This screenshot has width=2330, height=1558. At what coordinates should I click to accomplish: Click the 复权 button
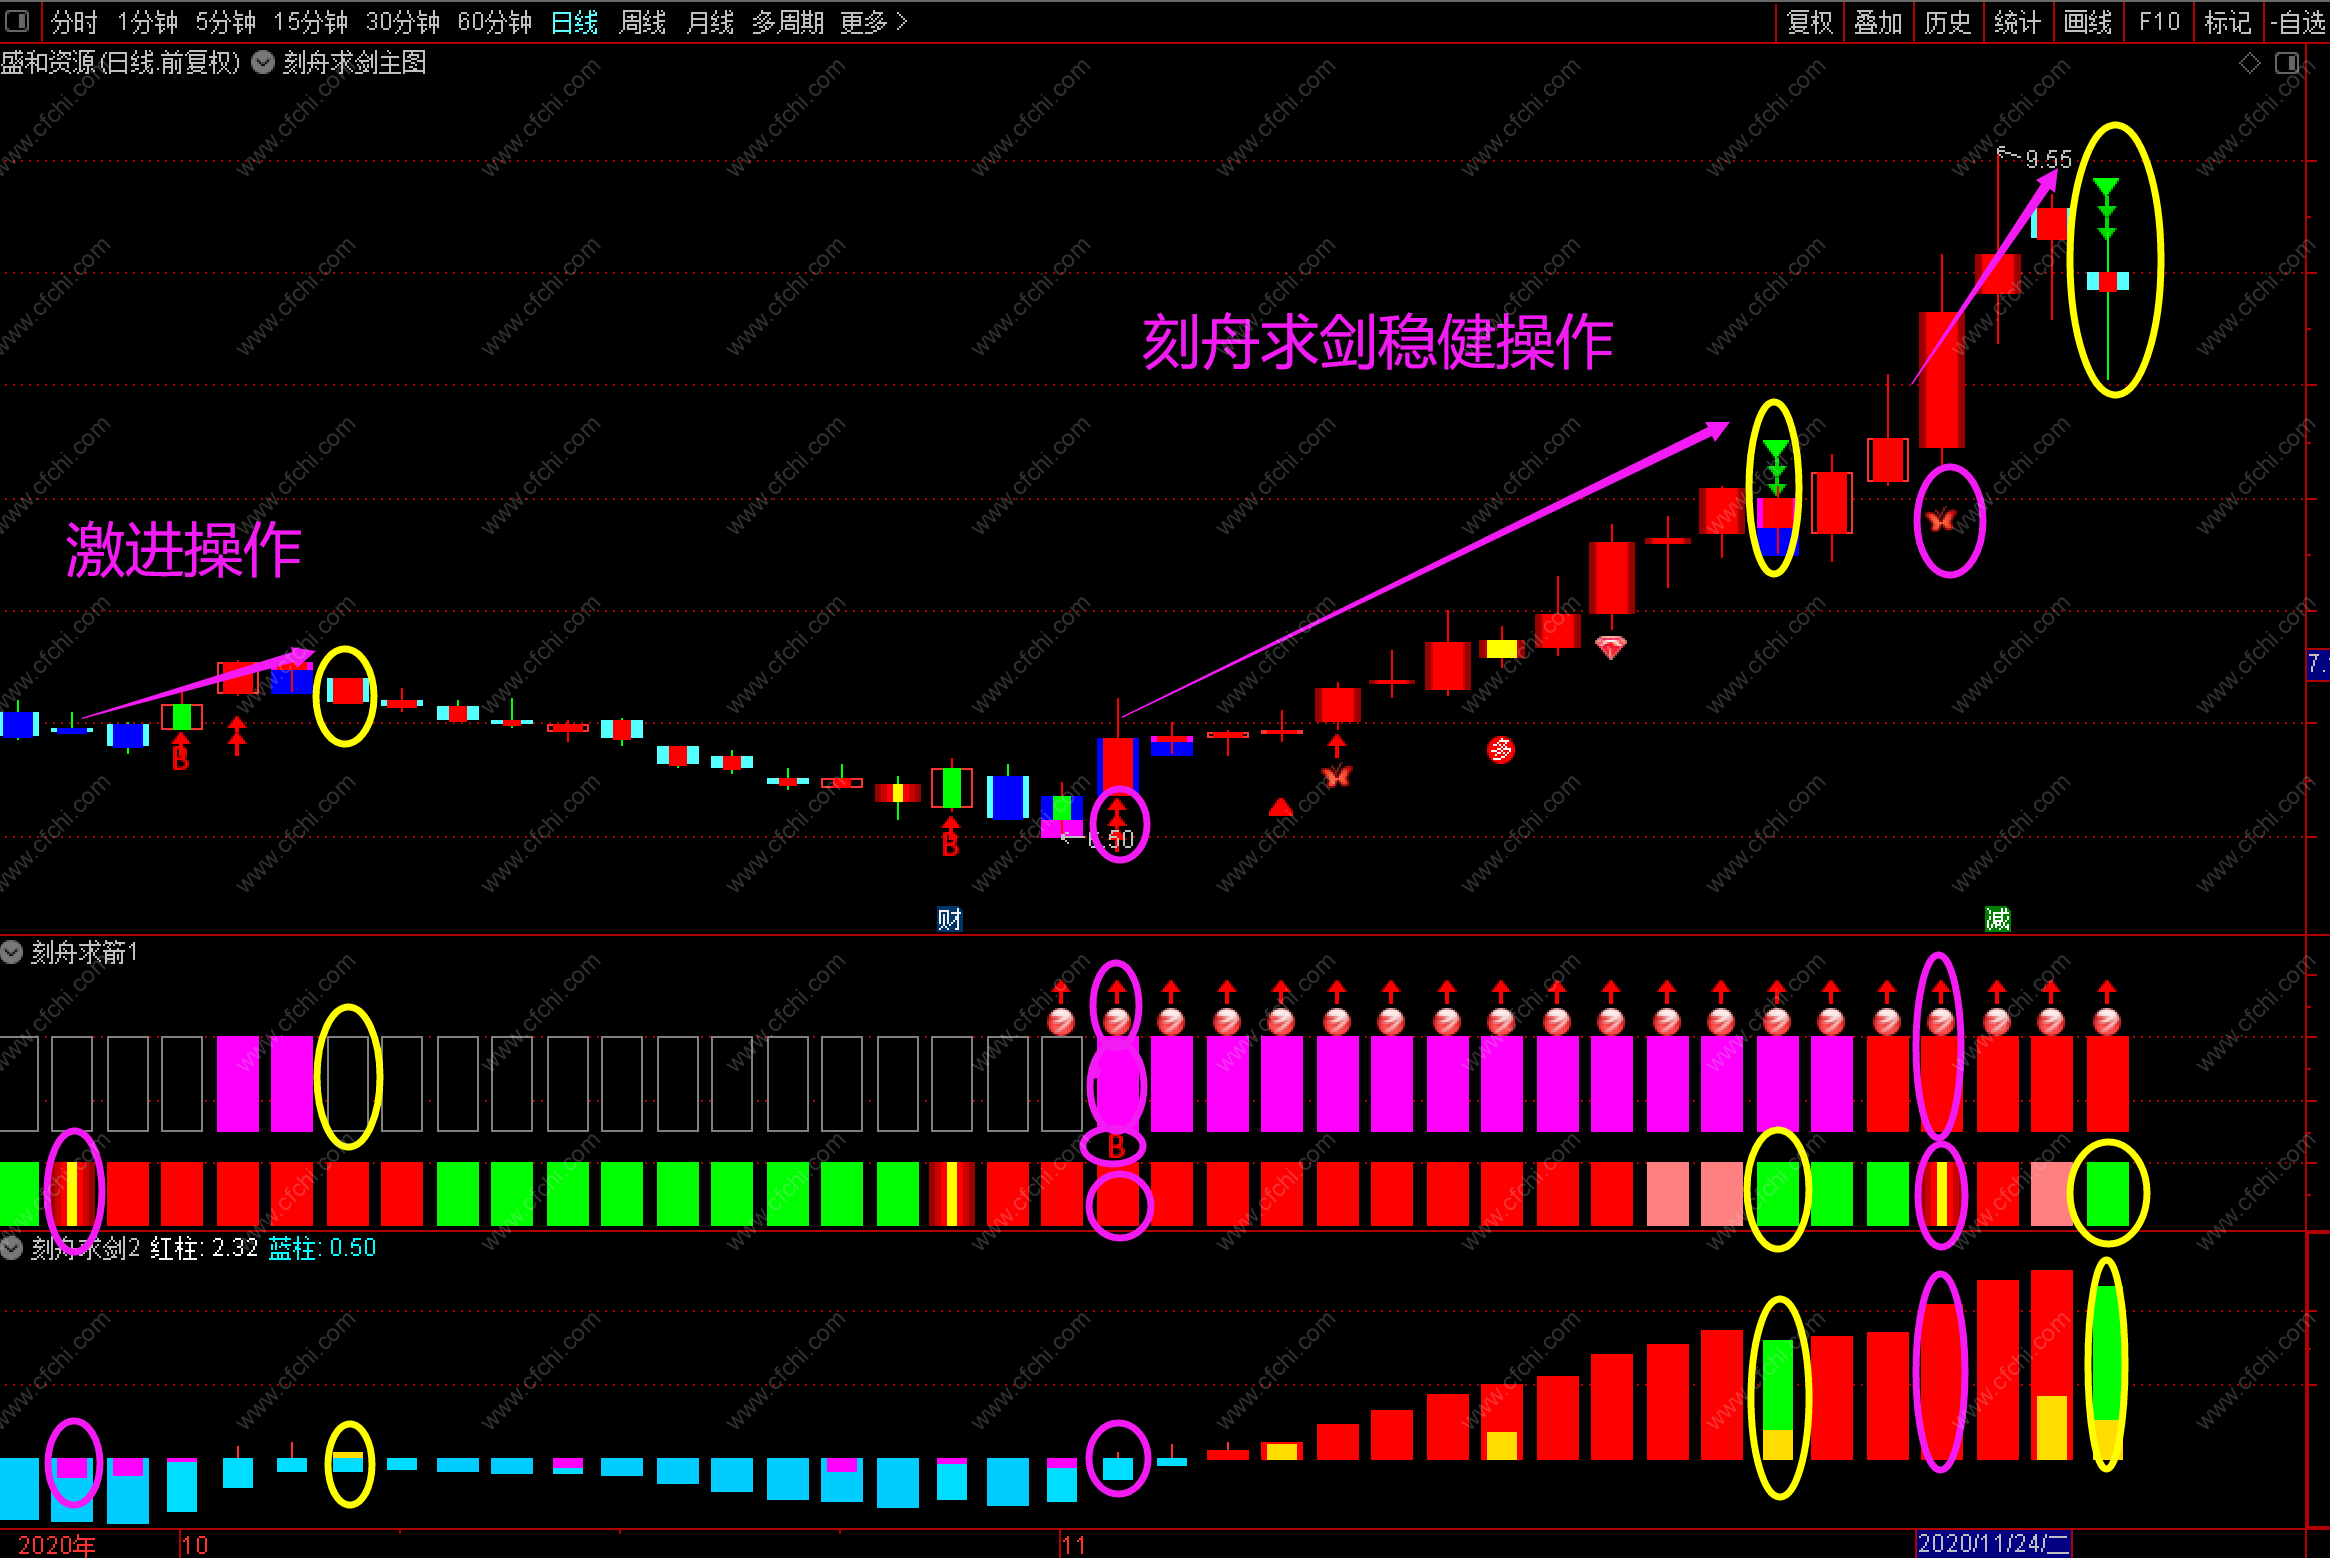point(1809,22)
